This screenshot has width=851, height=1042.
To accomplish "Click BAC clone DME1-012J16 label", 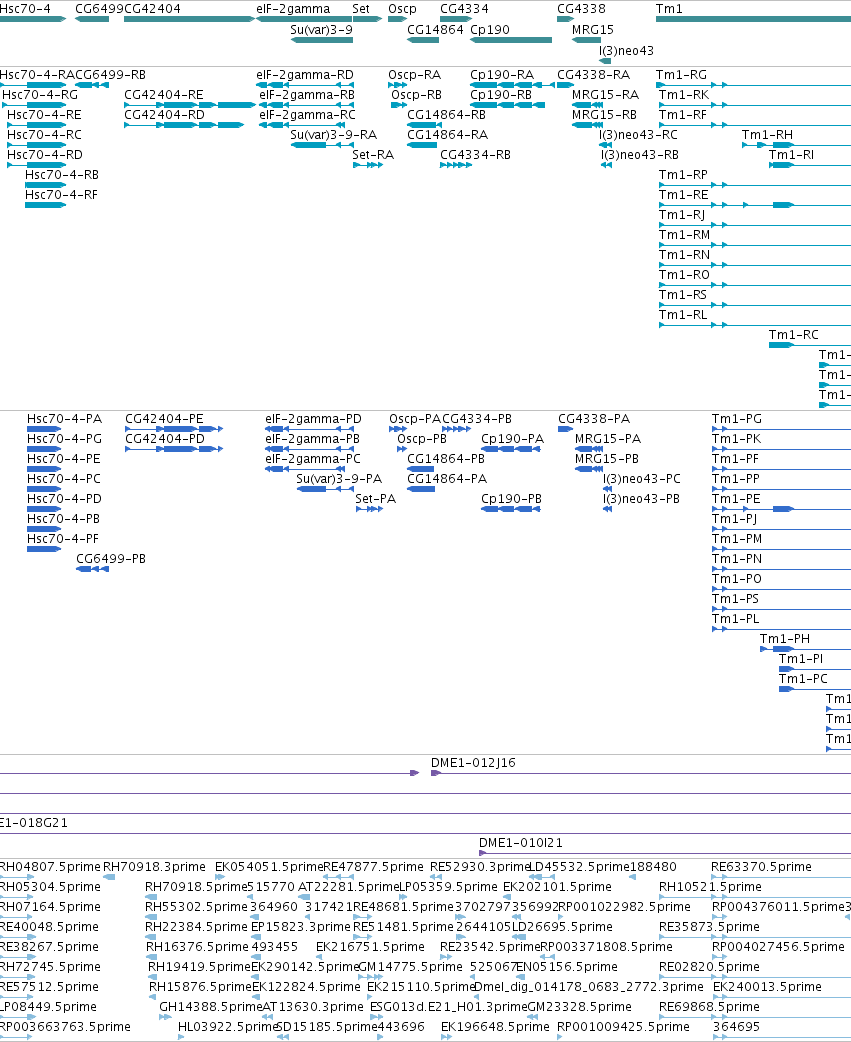I will coord(473,762).
